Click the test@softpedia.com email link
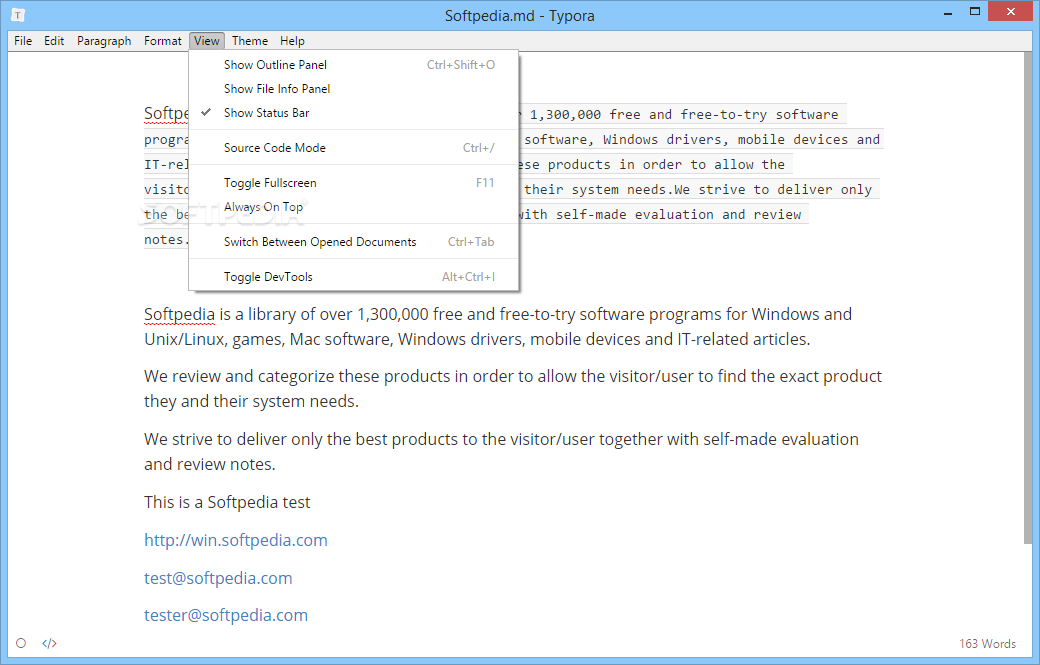1040x665 pixels. 218,578
